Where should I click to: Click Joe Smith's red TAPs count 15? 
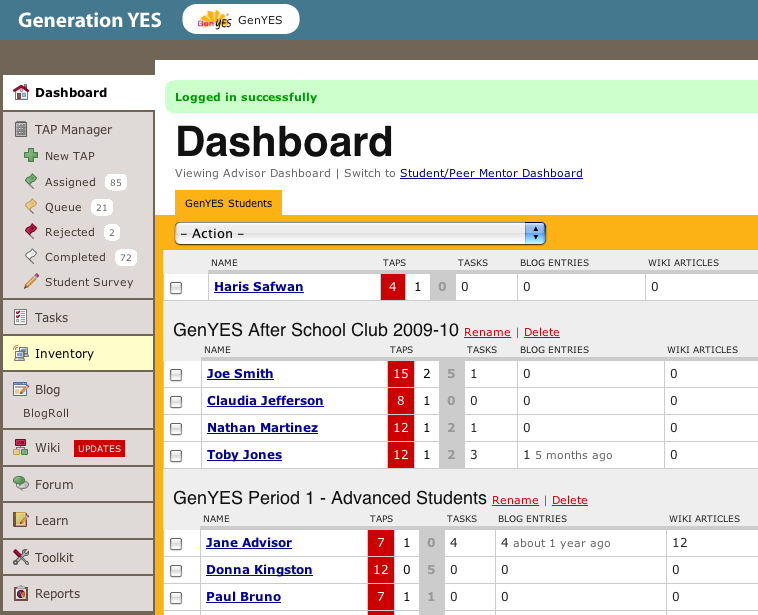pyautogui.click(x=401, y=374)
